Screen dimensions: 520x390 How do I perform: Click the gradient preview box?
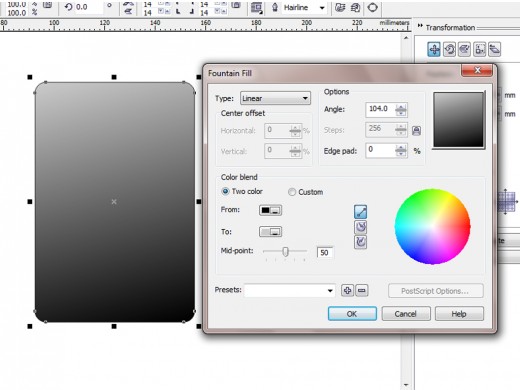point(459,120)
